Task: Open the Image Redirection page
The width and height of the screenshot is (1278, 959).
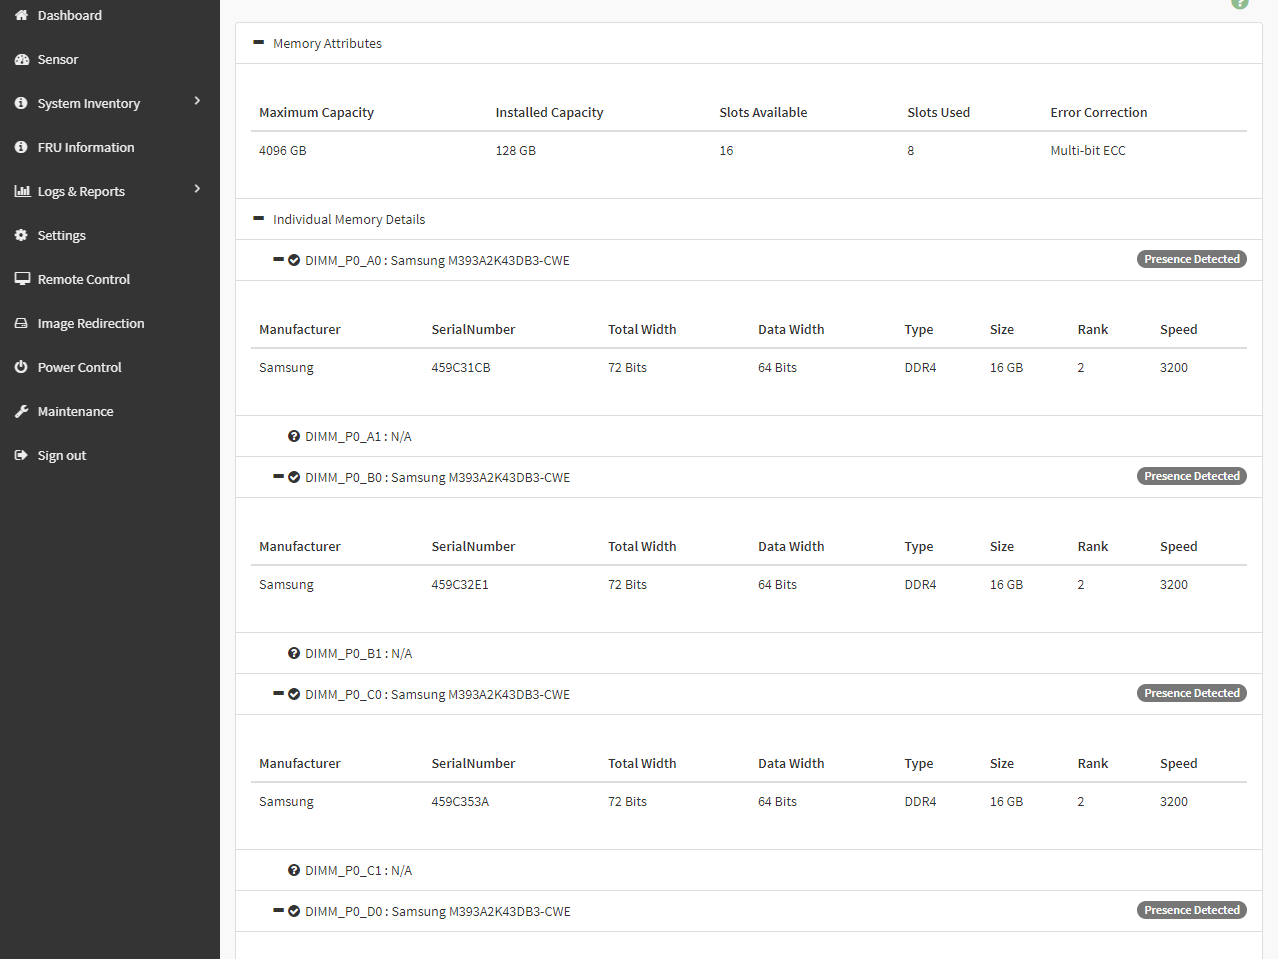Action: (110, 323)
